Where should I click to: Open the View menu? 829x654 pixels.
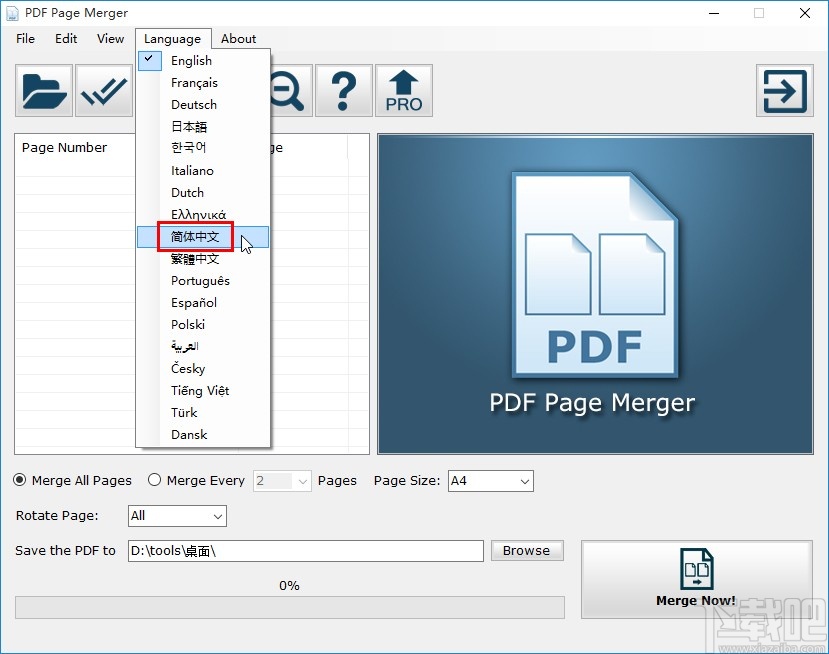(x=110, y=39)
